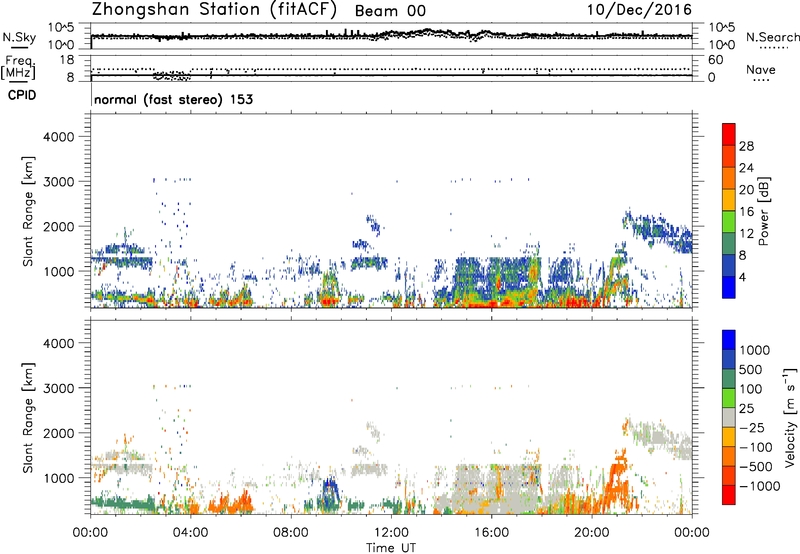Screen dimensions: 800x554
Task: Click the gray -25 to 25 Velocity segment
Action: coord(729,417)
